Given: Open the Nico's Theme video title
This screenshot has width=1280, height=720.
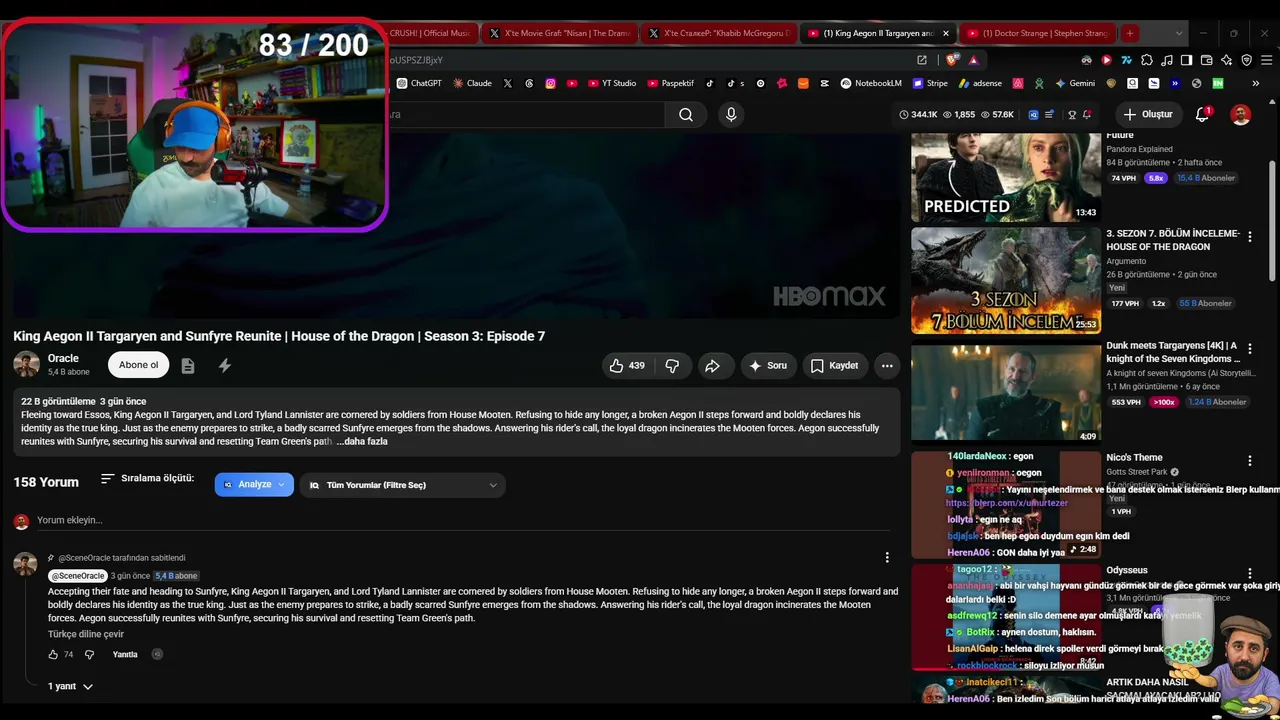Looking at the screenshot, I should point(1134,458).
